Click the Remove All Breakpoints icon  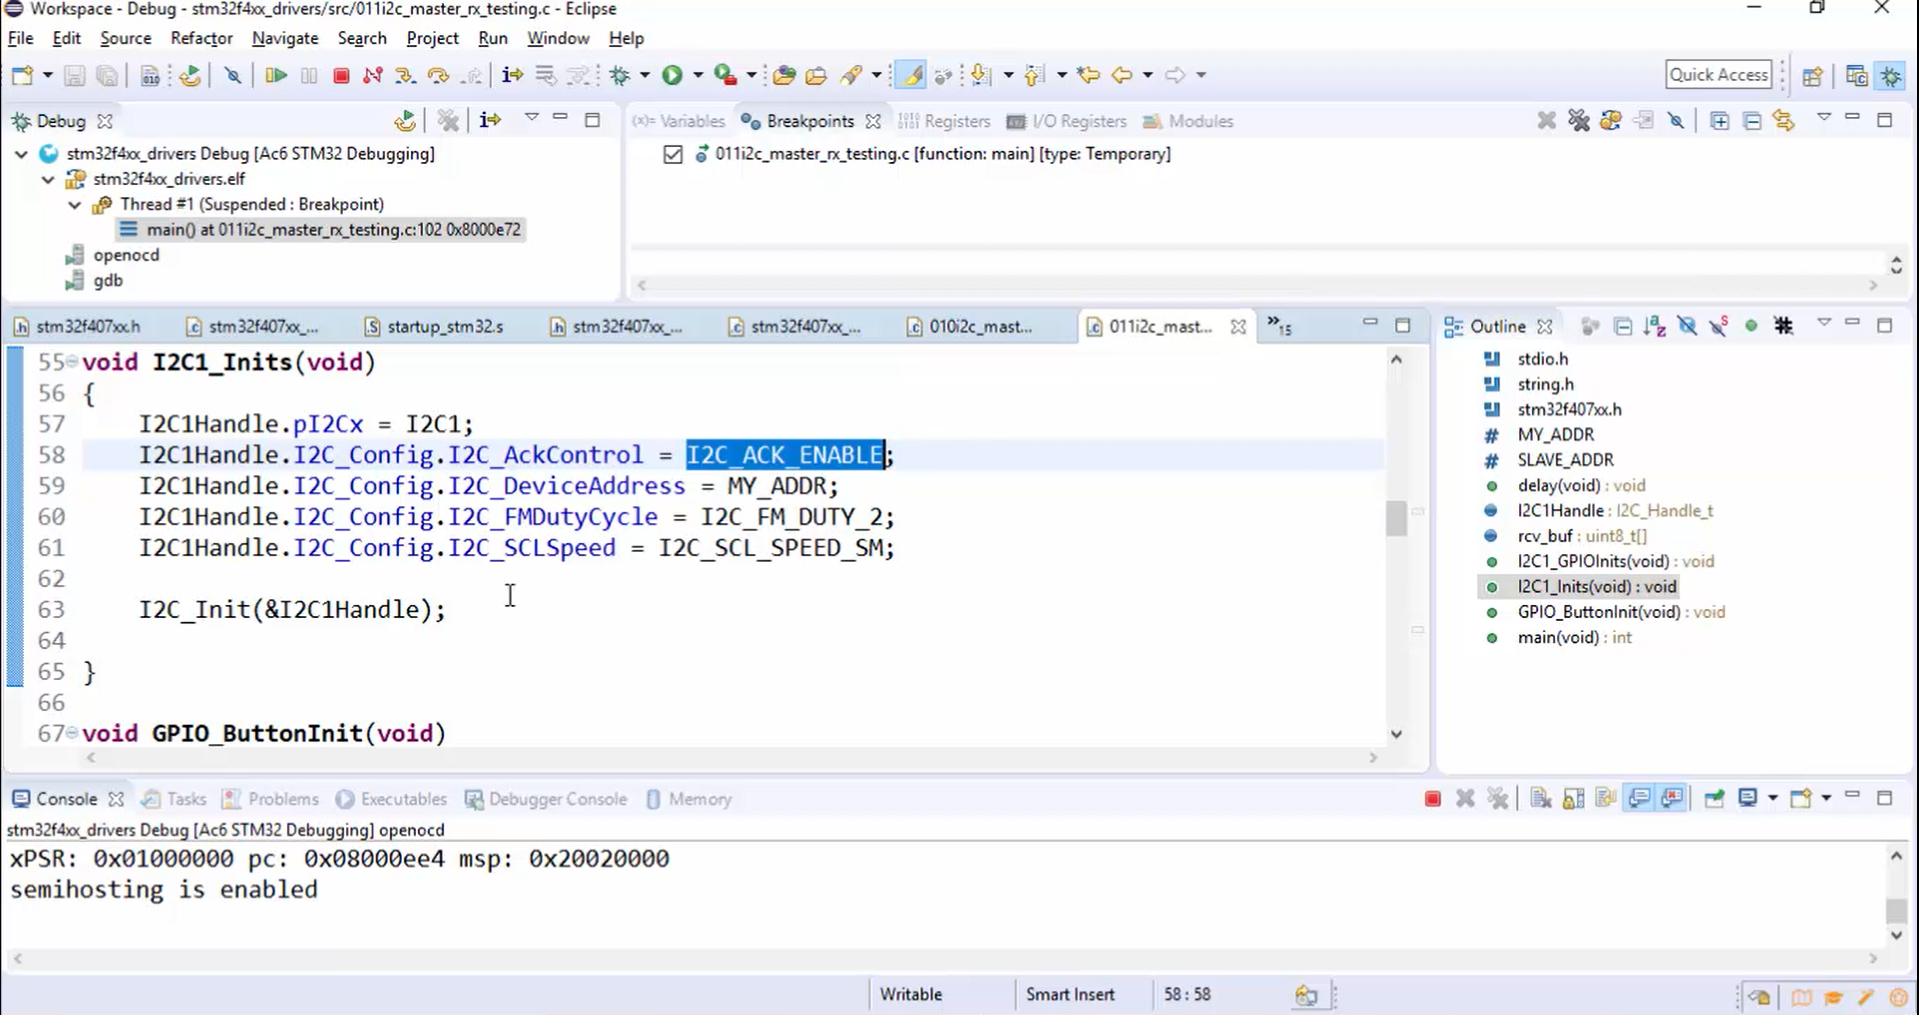point(1579,121)
